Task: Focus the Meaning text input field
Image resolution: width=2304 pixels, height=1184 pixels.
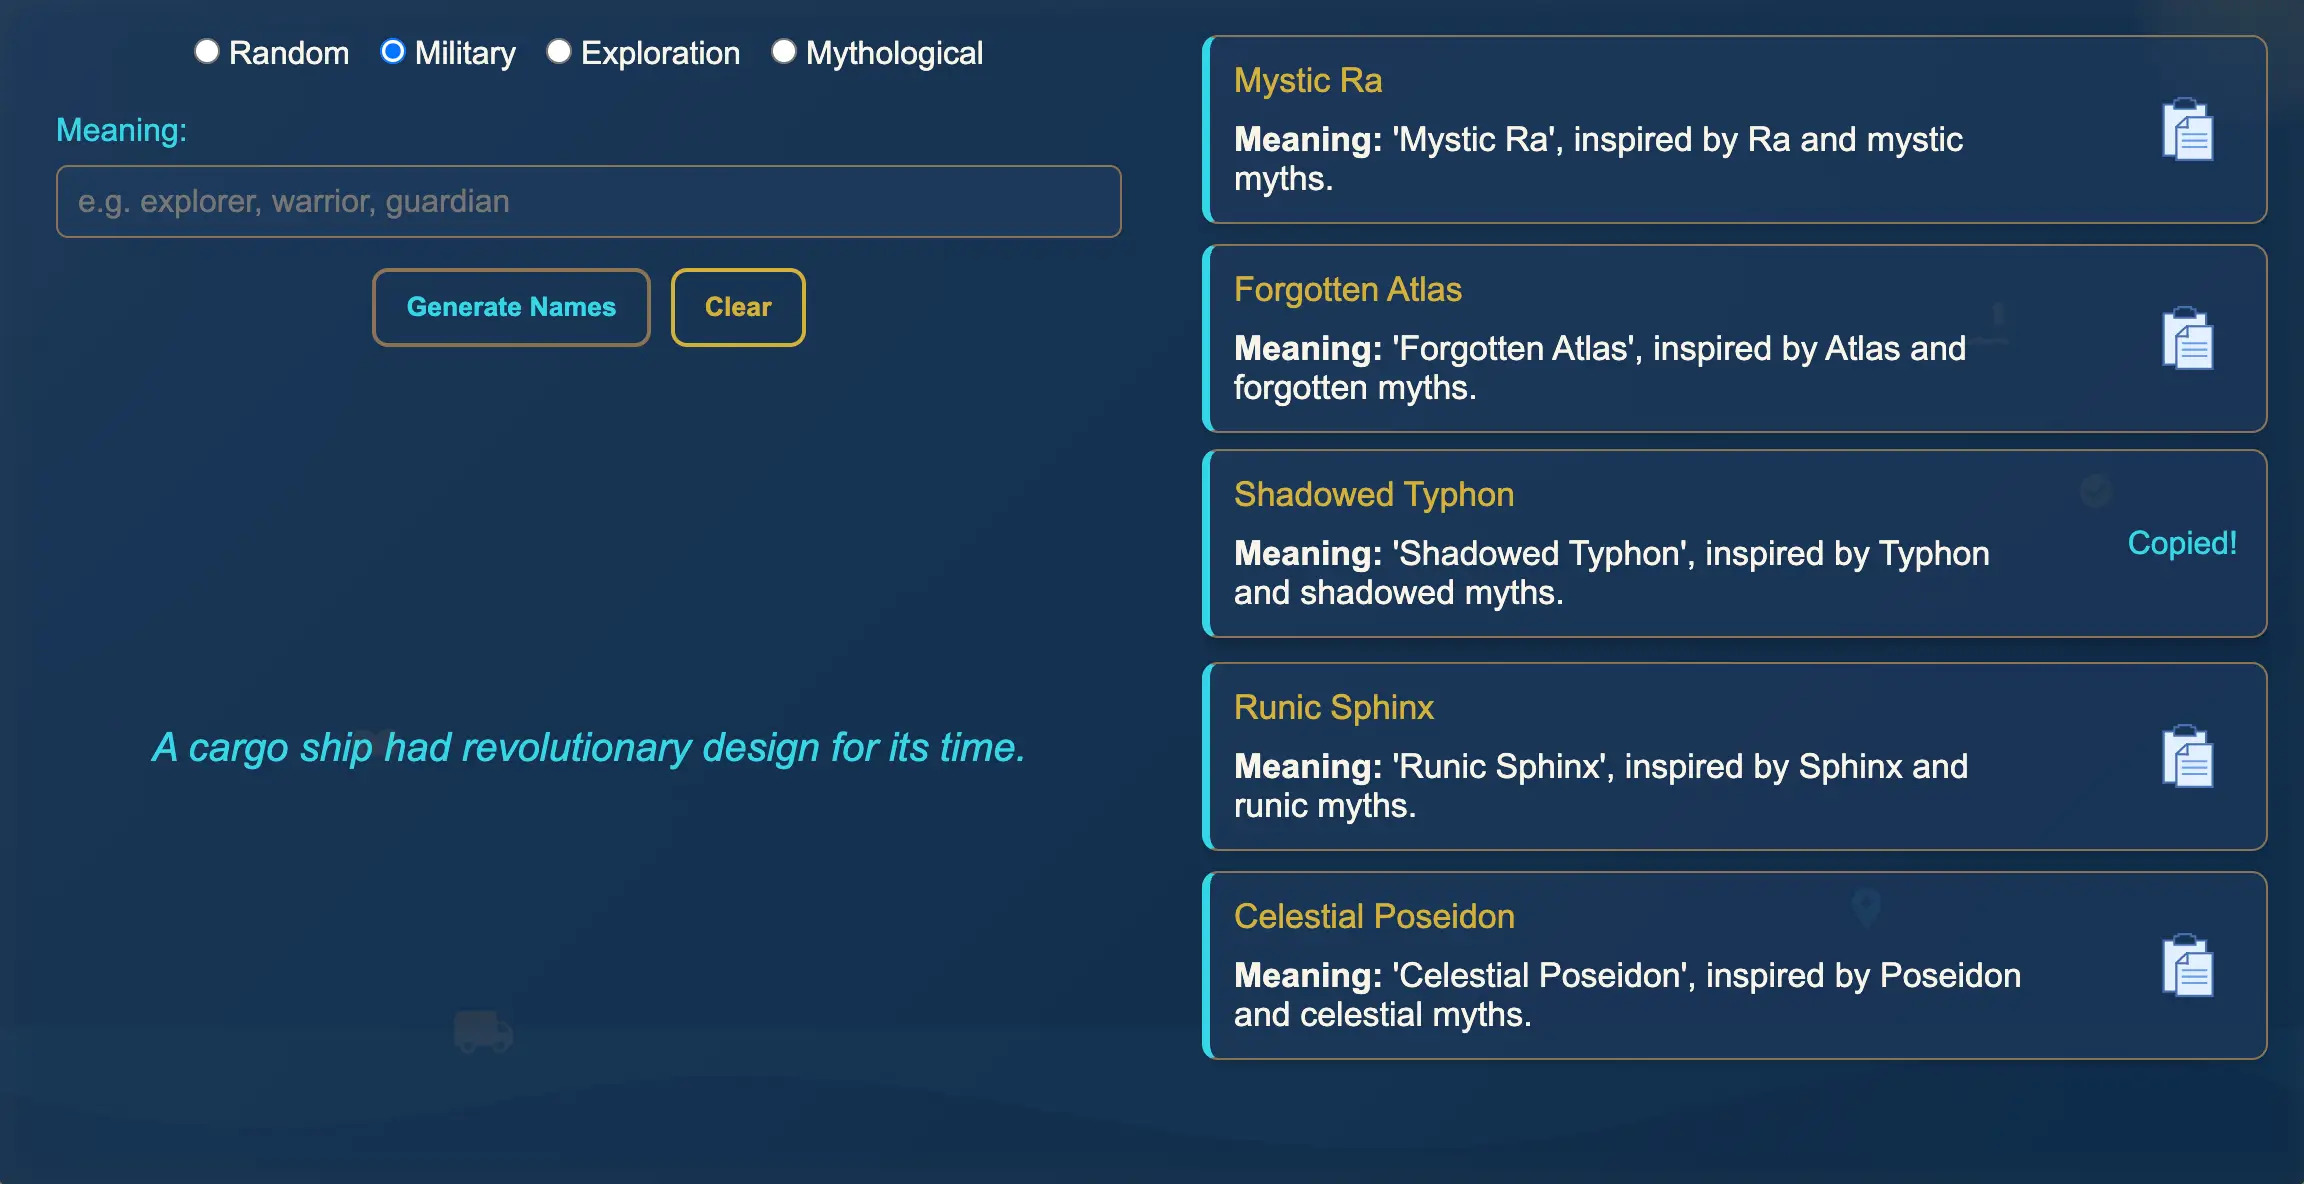Action: pos(588,201)
